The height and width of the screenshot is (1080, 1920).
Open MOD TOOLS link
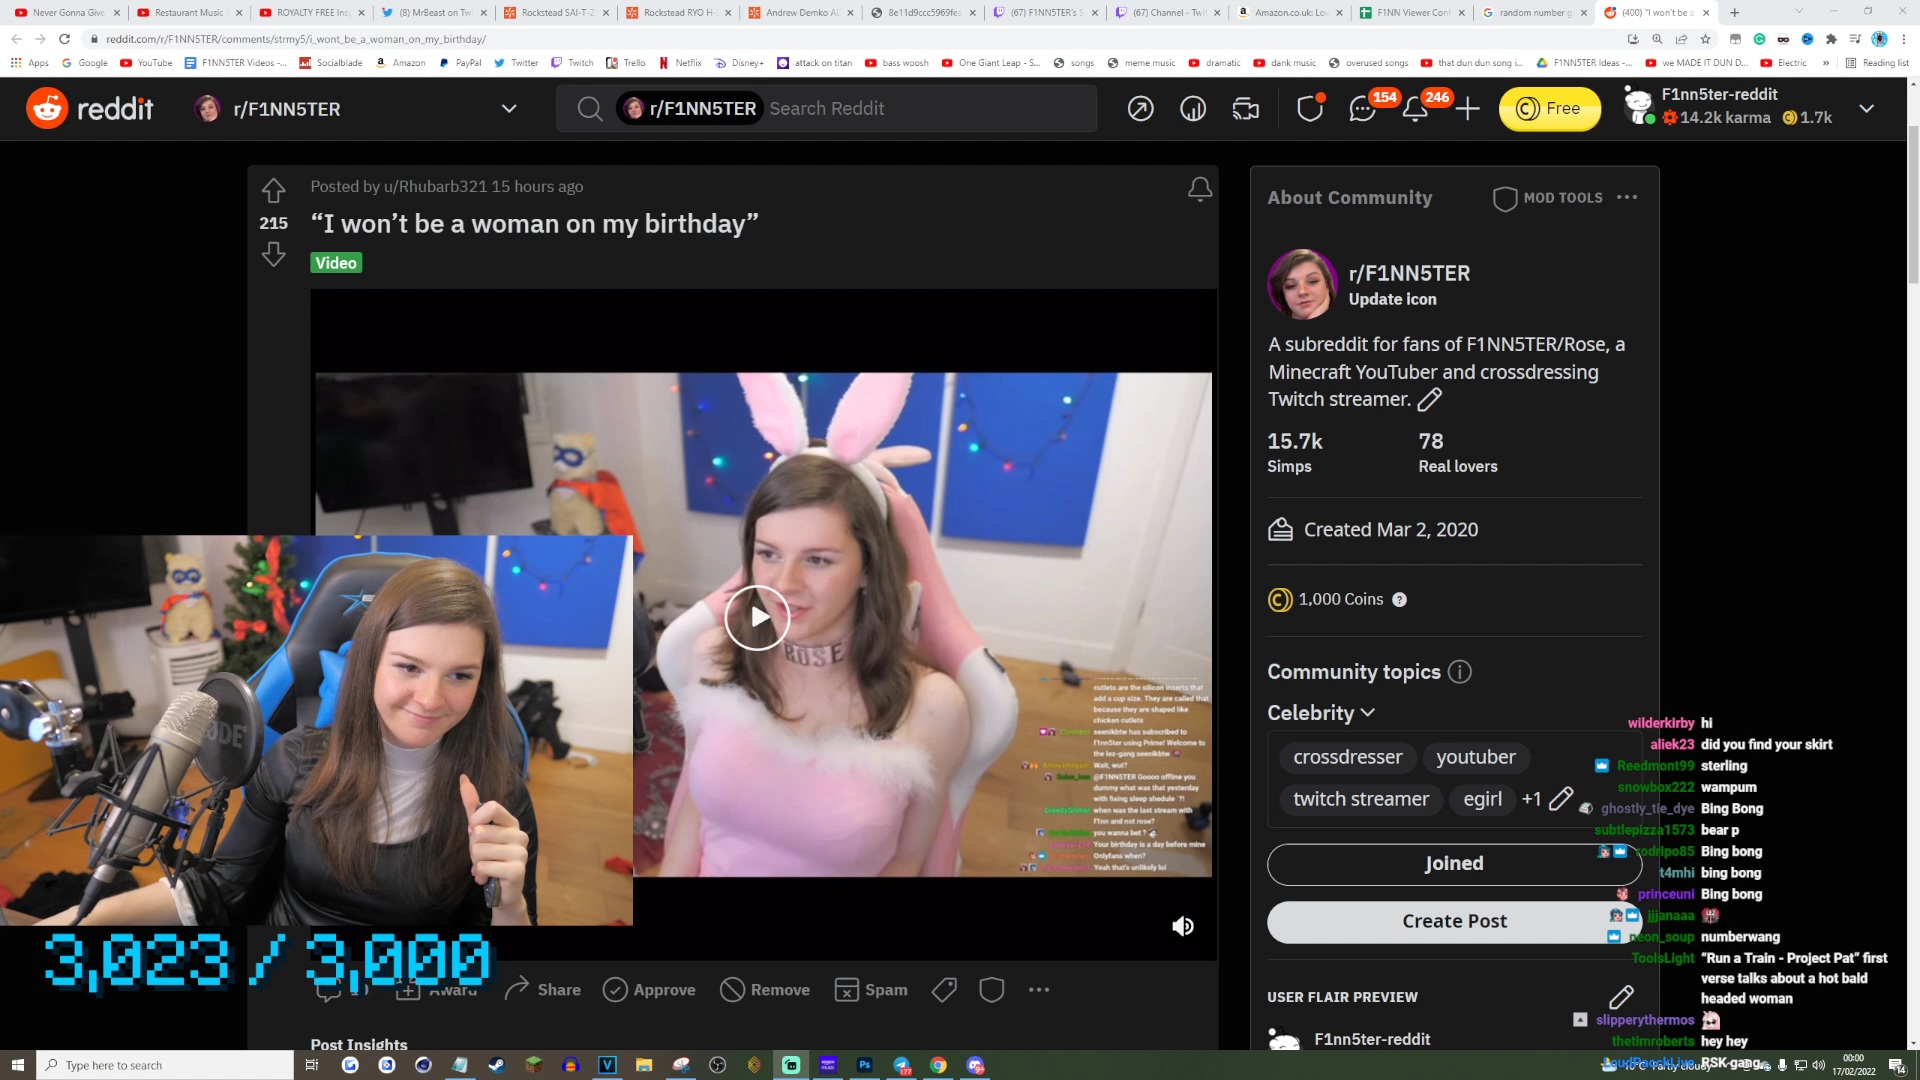pos(1548,198)
